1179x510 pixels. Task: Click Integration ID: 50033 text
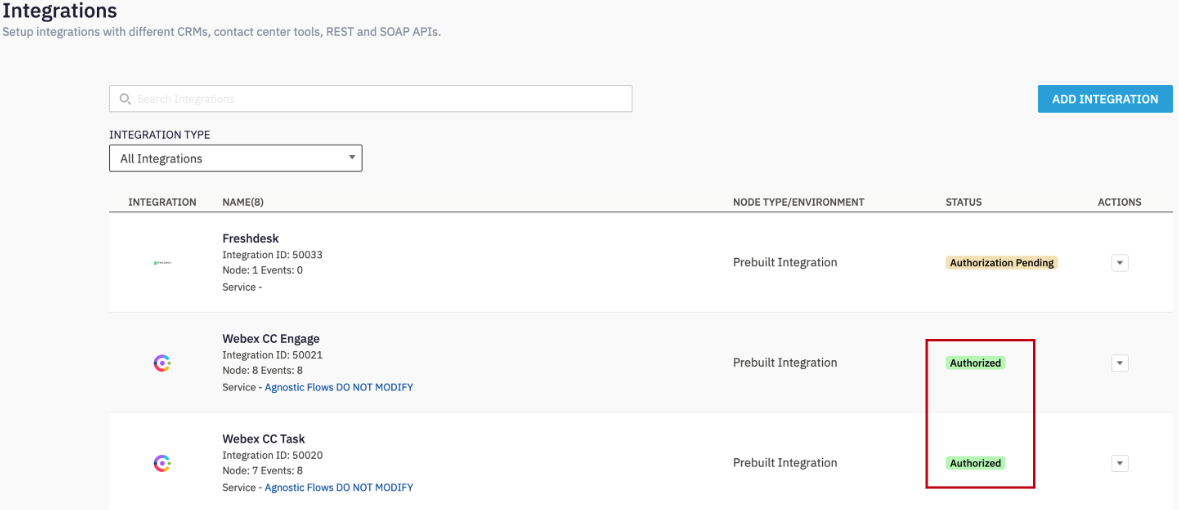point(272,255)
